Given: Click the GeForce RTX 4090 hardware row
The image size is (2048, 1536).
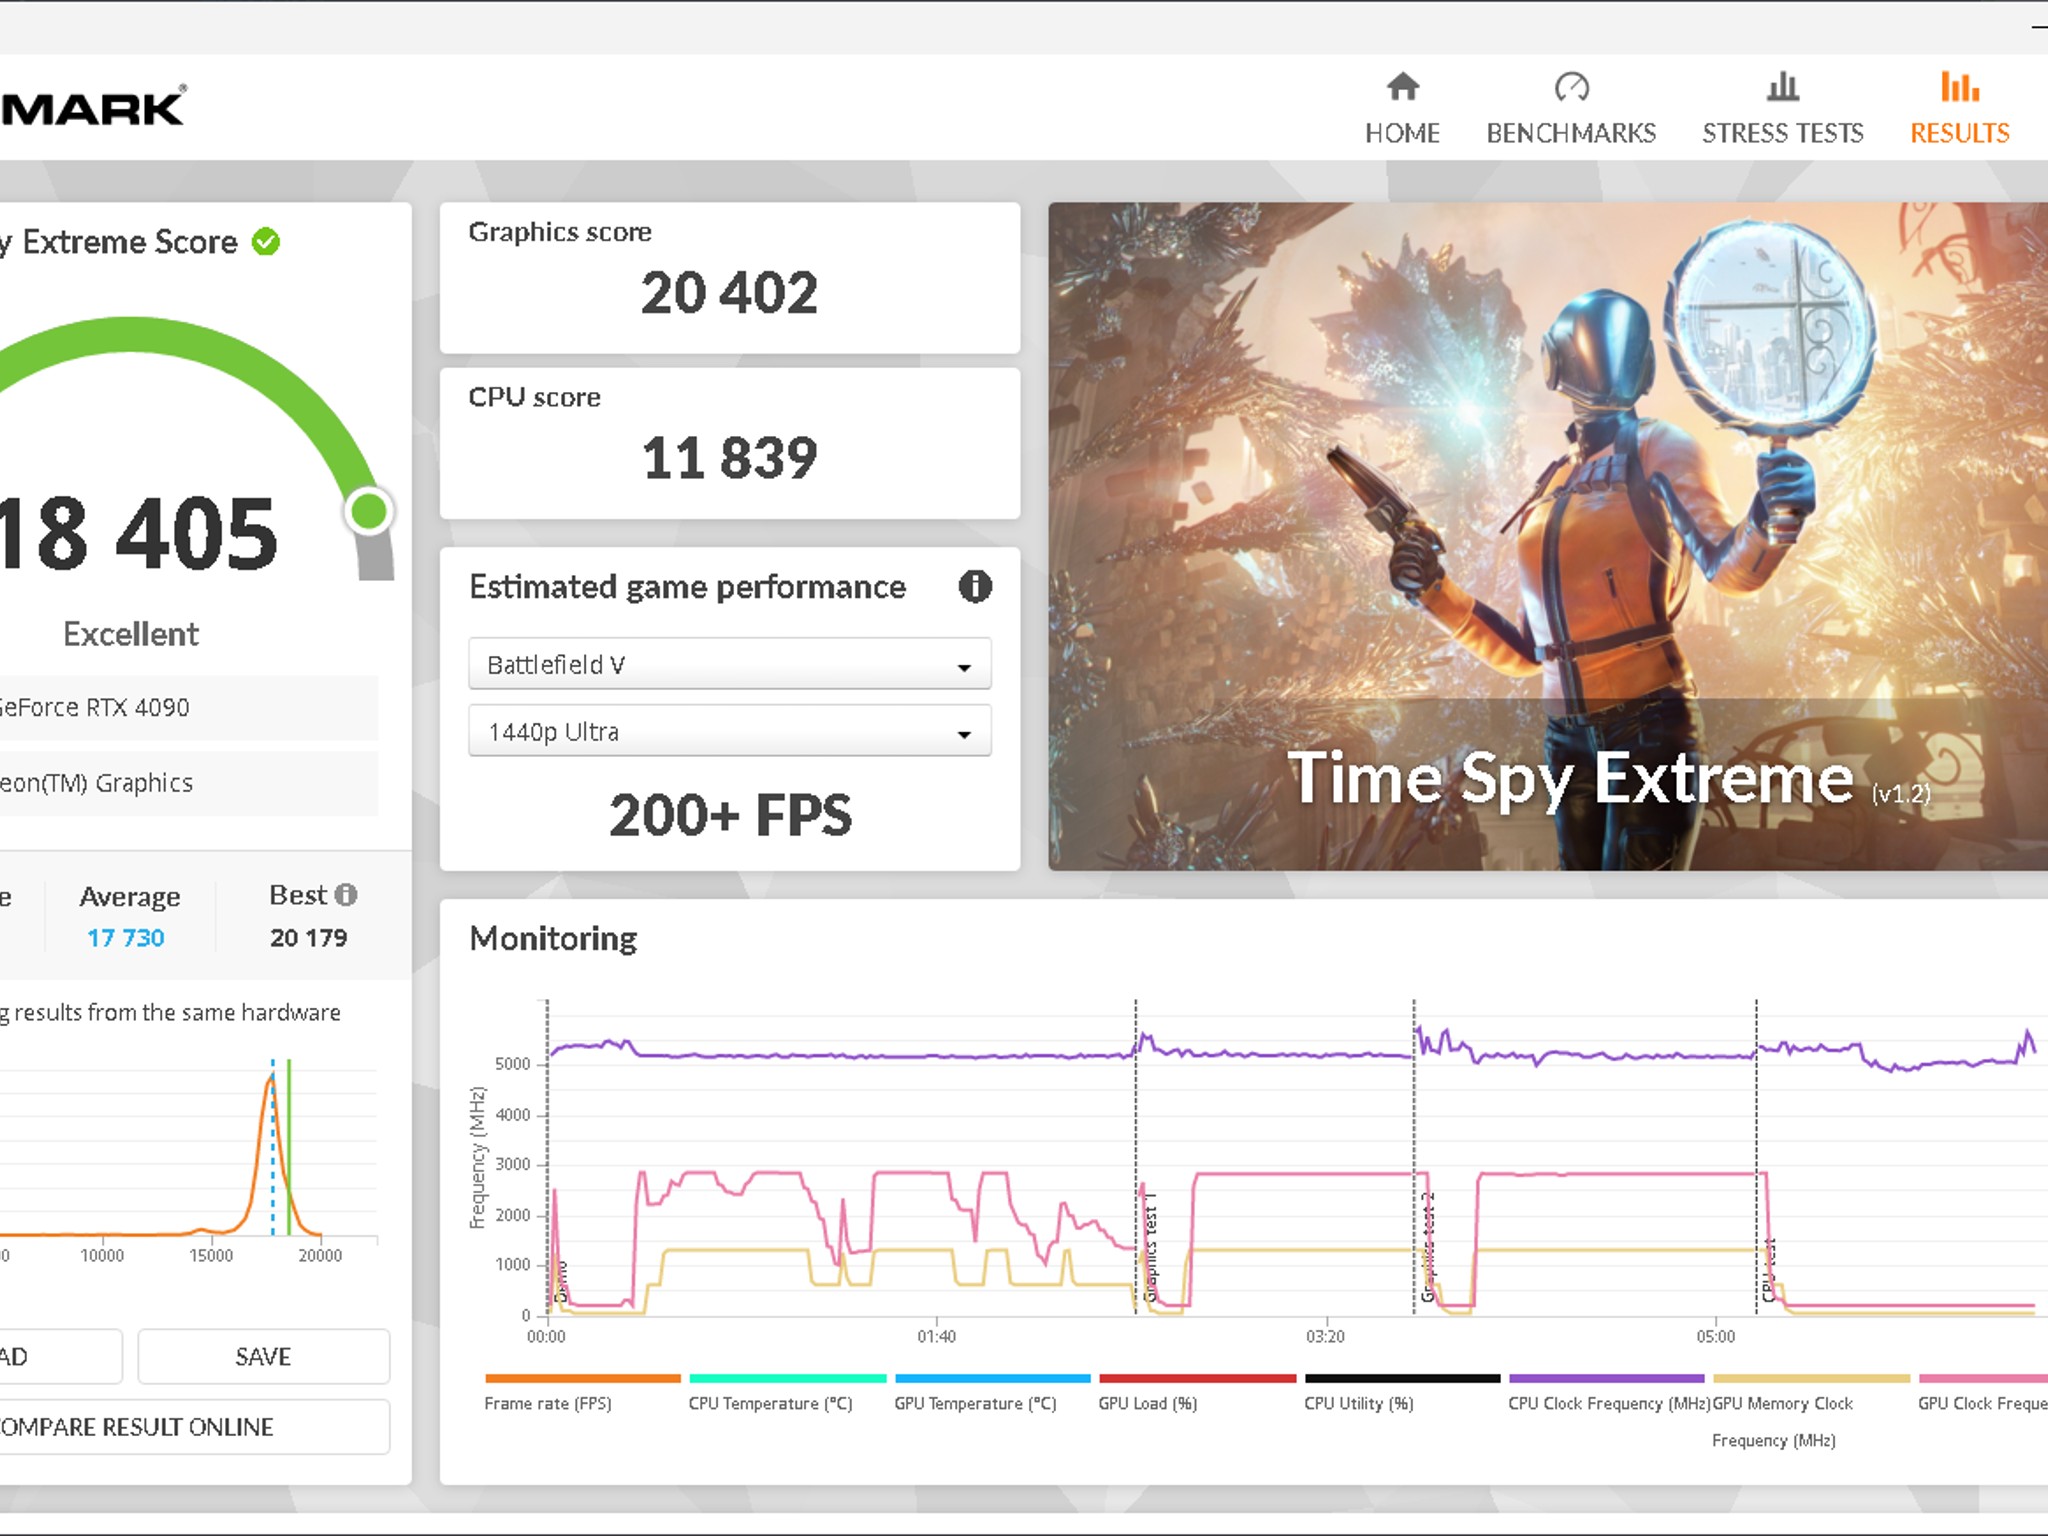Looking at the screenshot, I should pyautogui.click(x=189, y=708).
